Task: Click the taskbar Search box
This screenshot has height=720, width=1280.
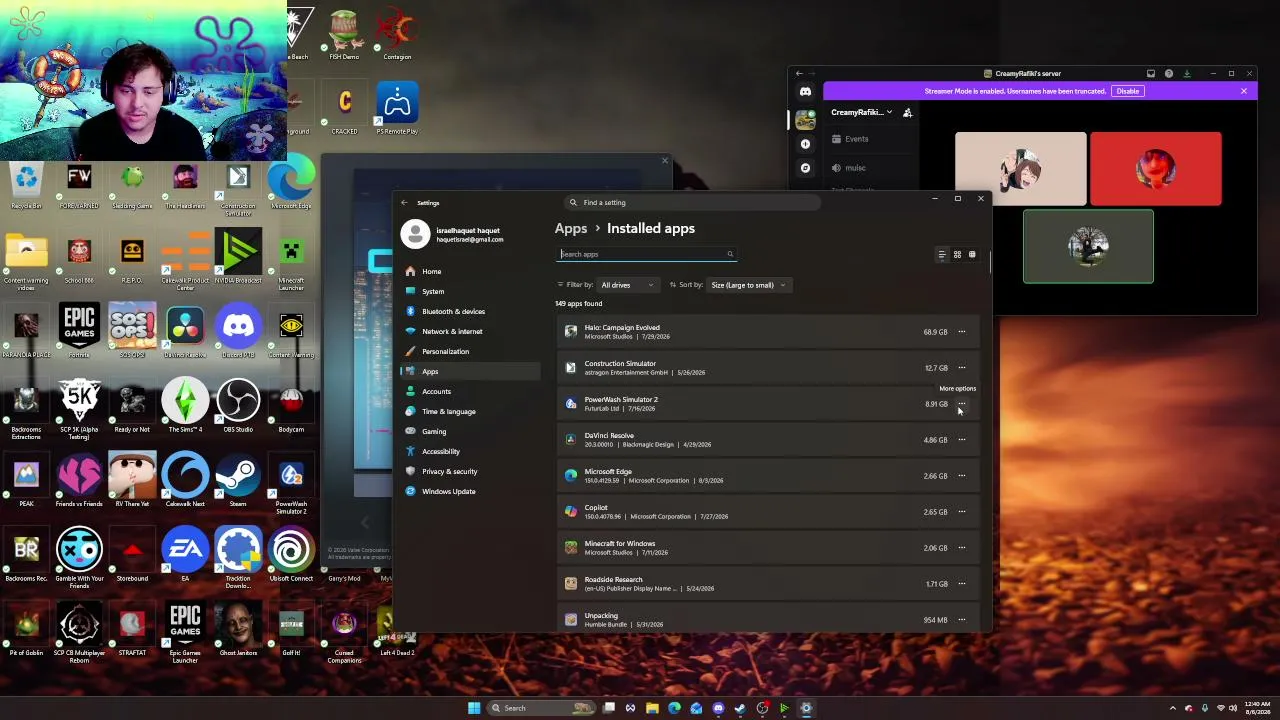Action: point(543,708)
